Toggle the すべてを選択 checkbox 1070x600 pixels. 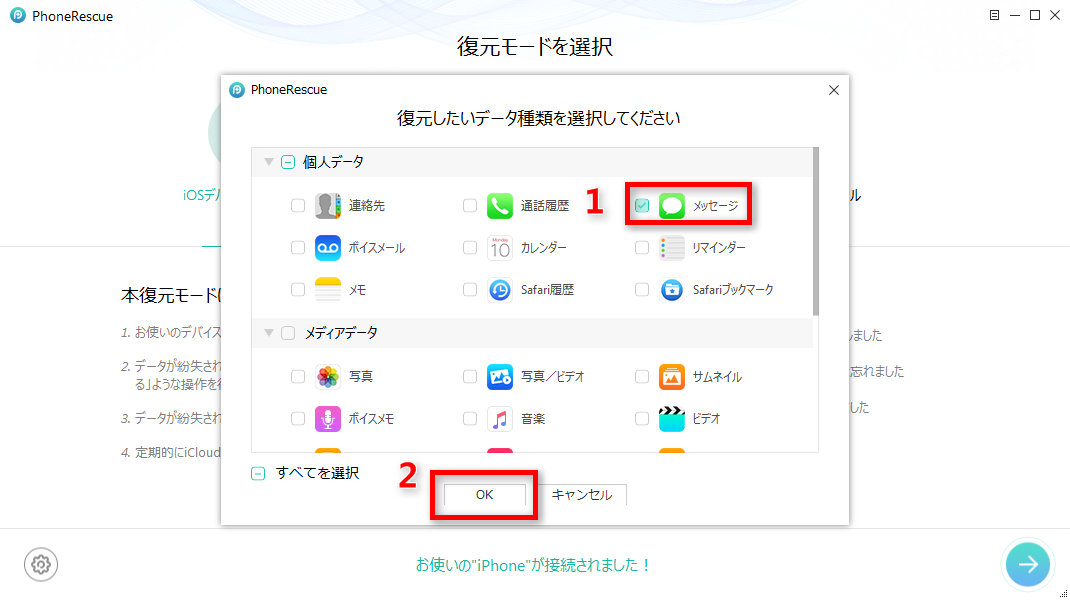point(258,473)
